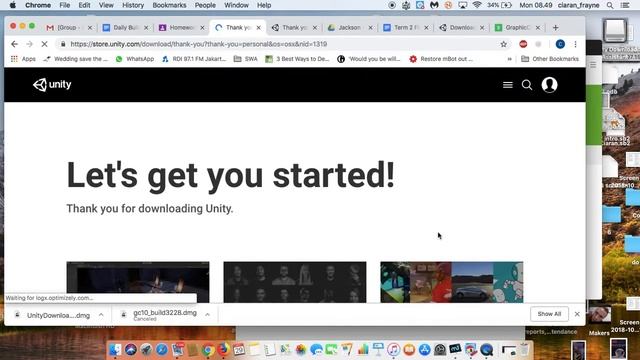Open Calendar from the Dock
This screenshot has height=360, width=640.
(x=239, y=350)
